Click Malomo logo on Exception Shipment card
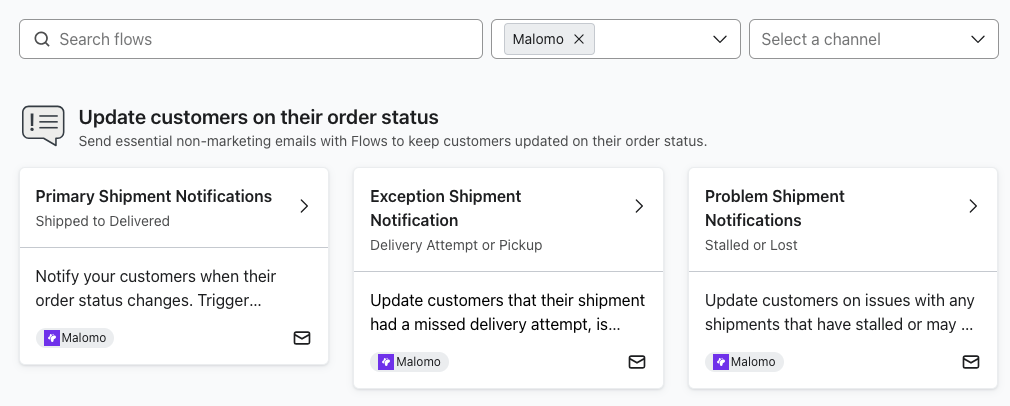 pos(387,362)
